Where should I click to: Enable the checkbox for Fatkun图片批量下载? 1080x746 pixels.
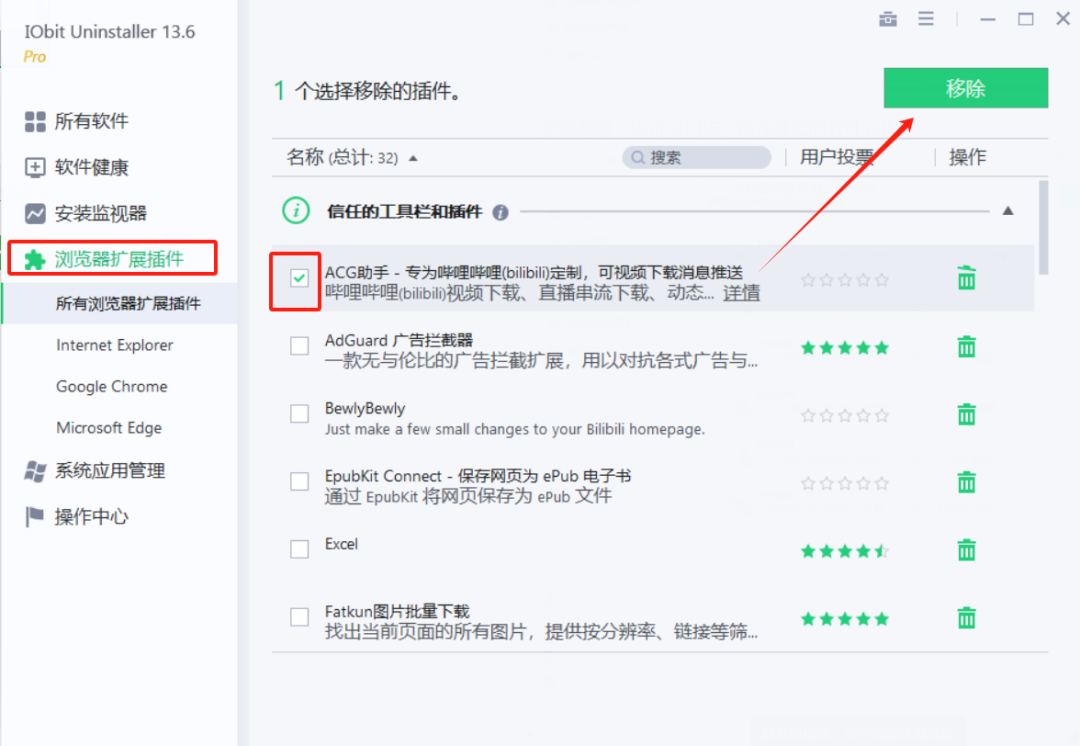[299, 616]
